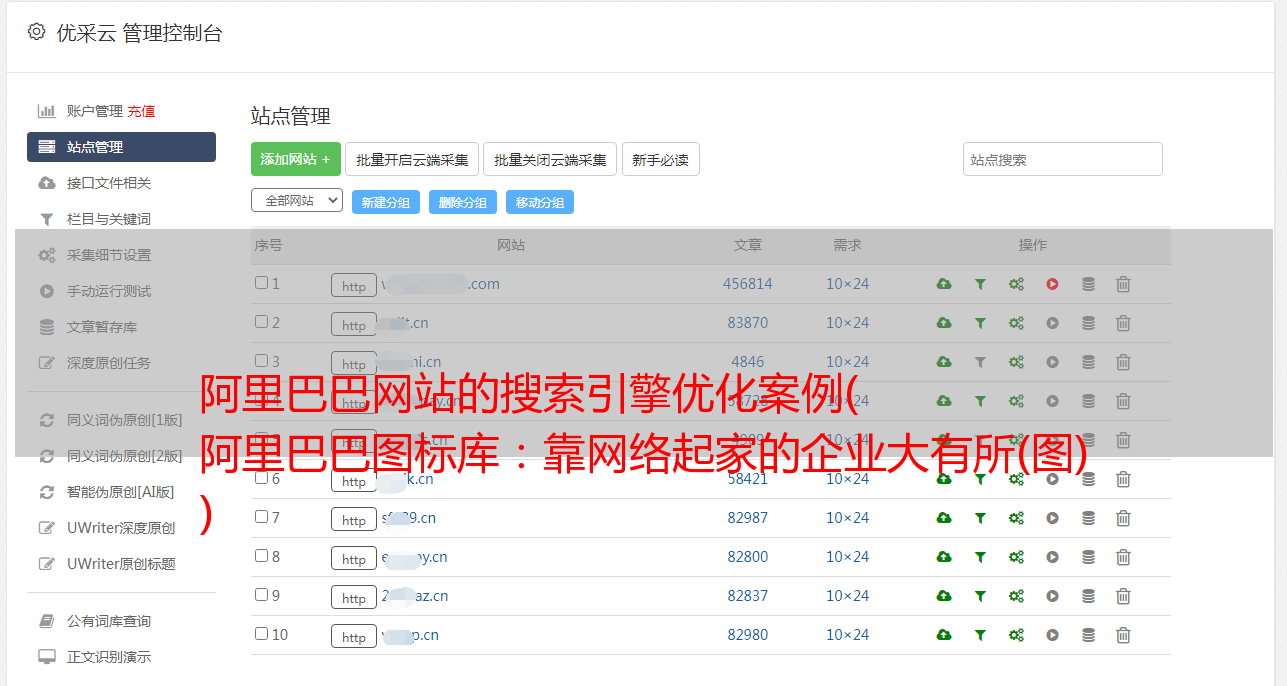Open UWriter深度原创 in the sidebar
1287x686 pixels.
(x=121, y=528)
